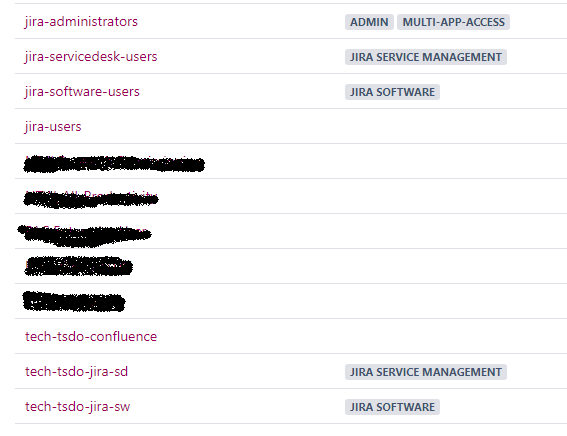Image resolution: width=567 pixels, height=436 pixels.
Task: Click JIRA SERVICE MANAGEMENT badge for jira-servicedesk-users
Action: click(426, 57)
